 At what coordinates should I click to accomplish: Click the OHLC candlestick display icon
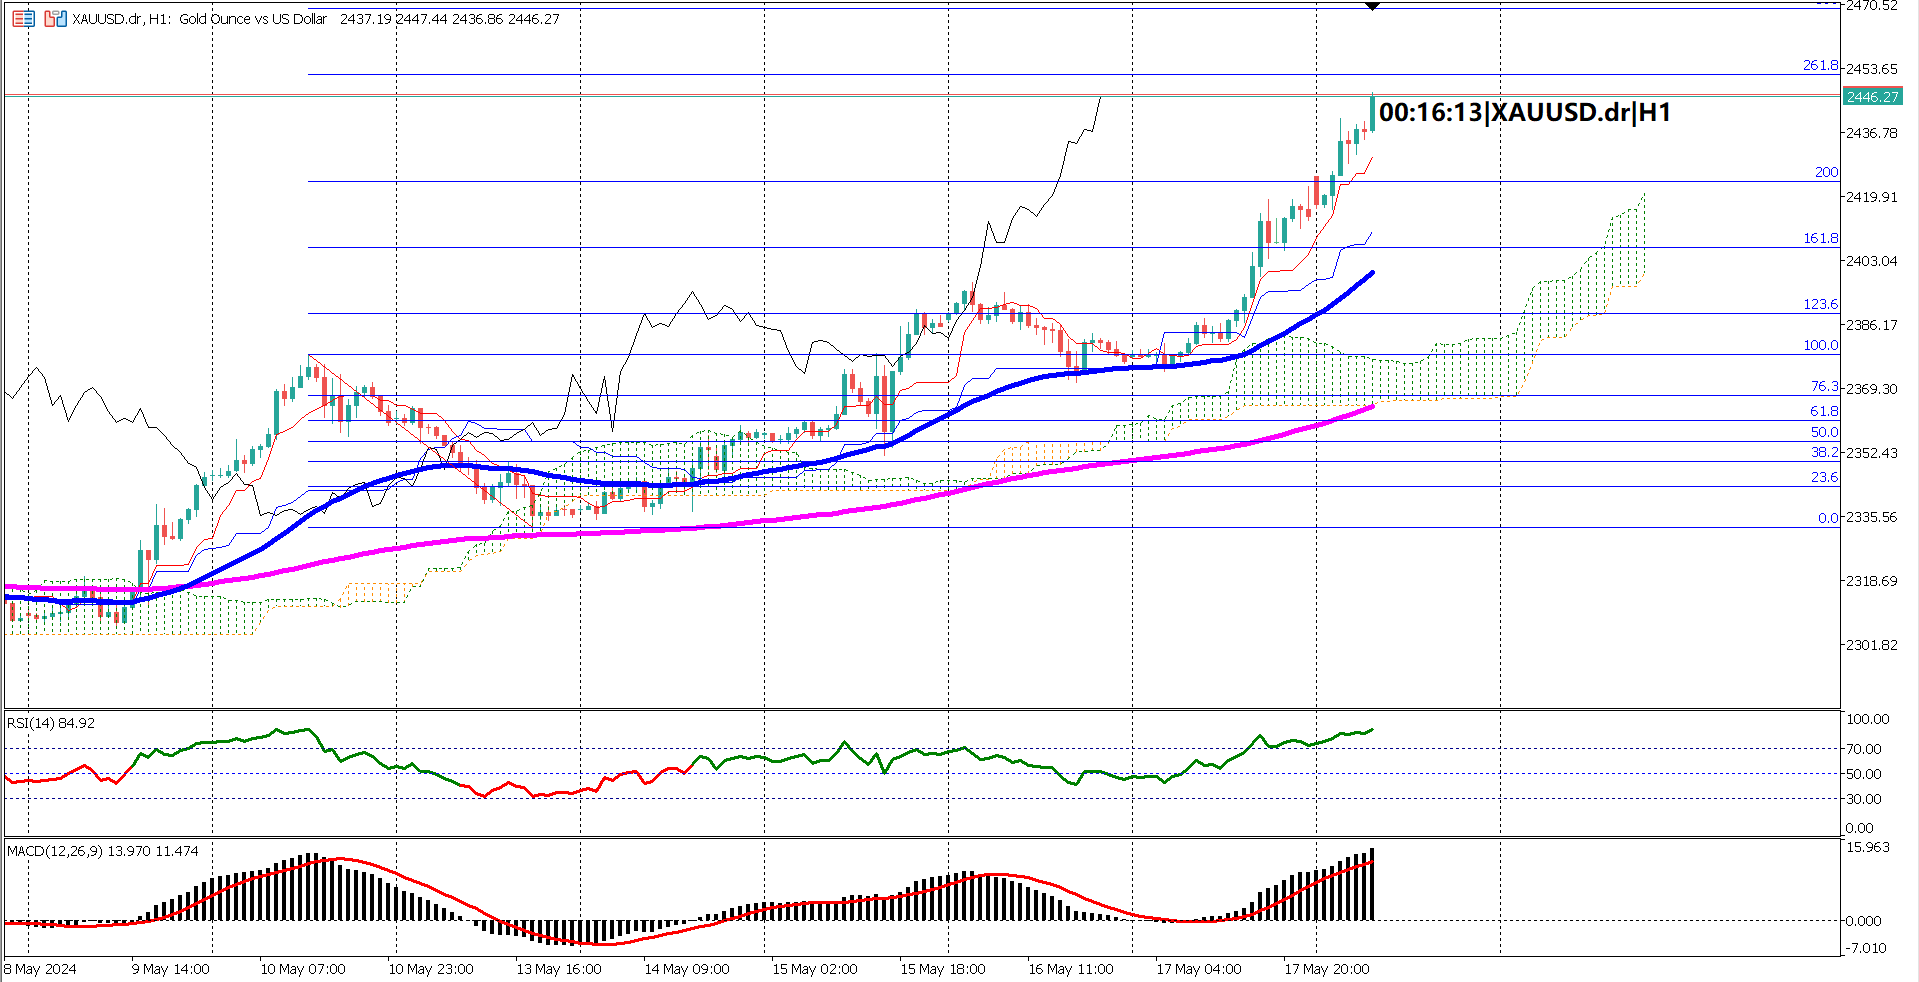click(55, 18)
